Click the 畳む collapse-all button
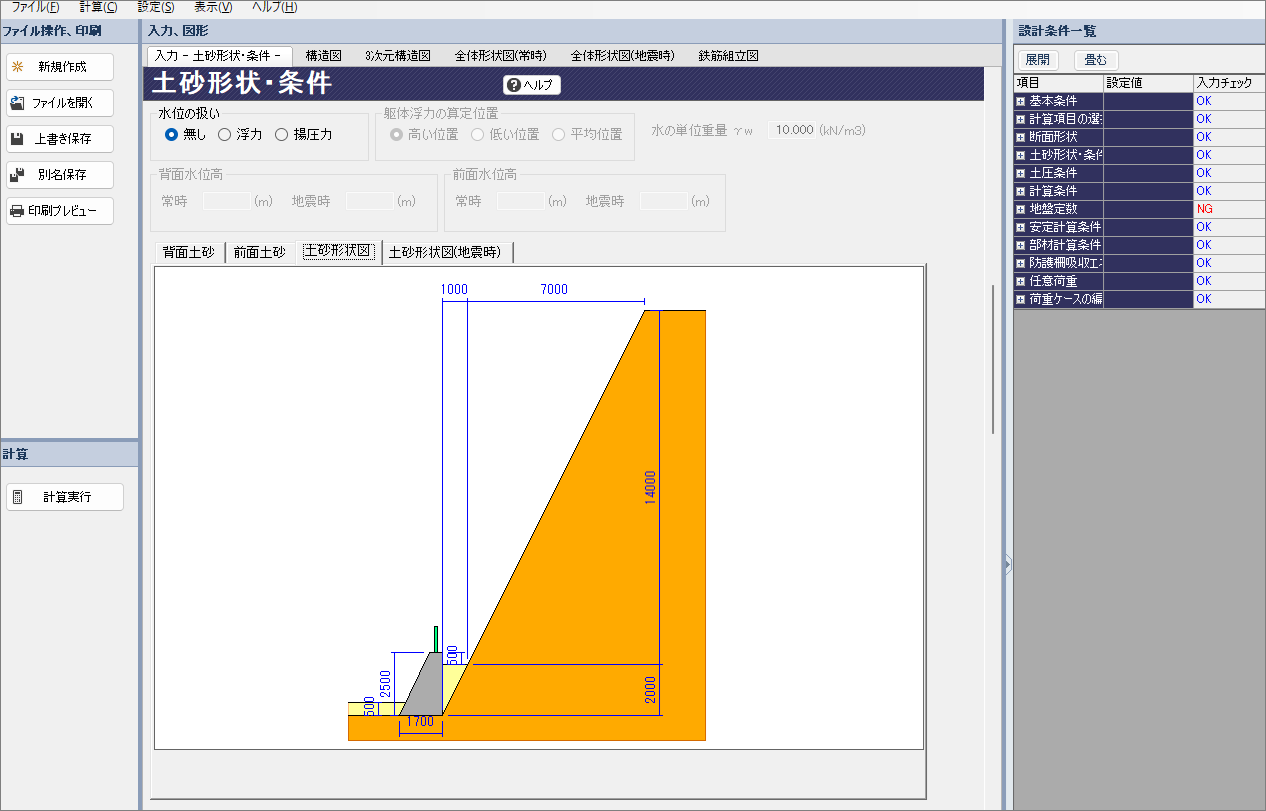This screenshot has height=811, width=1266. (1095, 60)
